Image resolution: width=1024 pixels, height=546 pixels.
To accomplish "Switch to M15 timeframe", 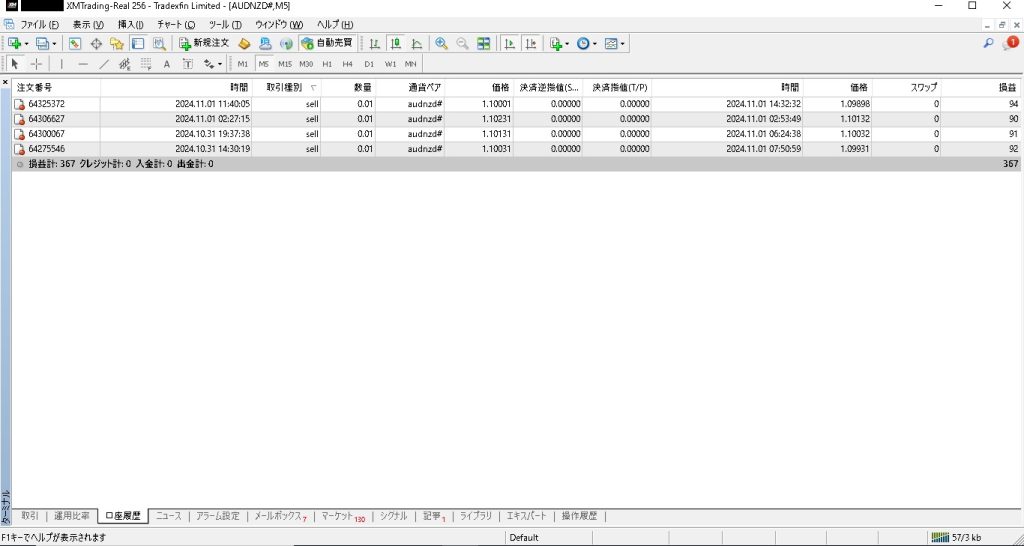I will click(x=285, y=64).
